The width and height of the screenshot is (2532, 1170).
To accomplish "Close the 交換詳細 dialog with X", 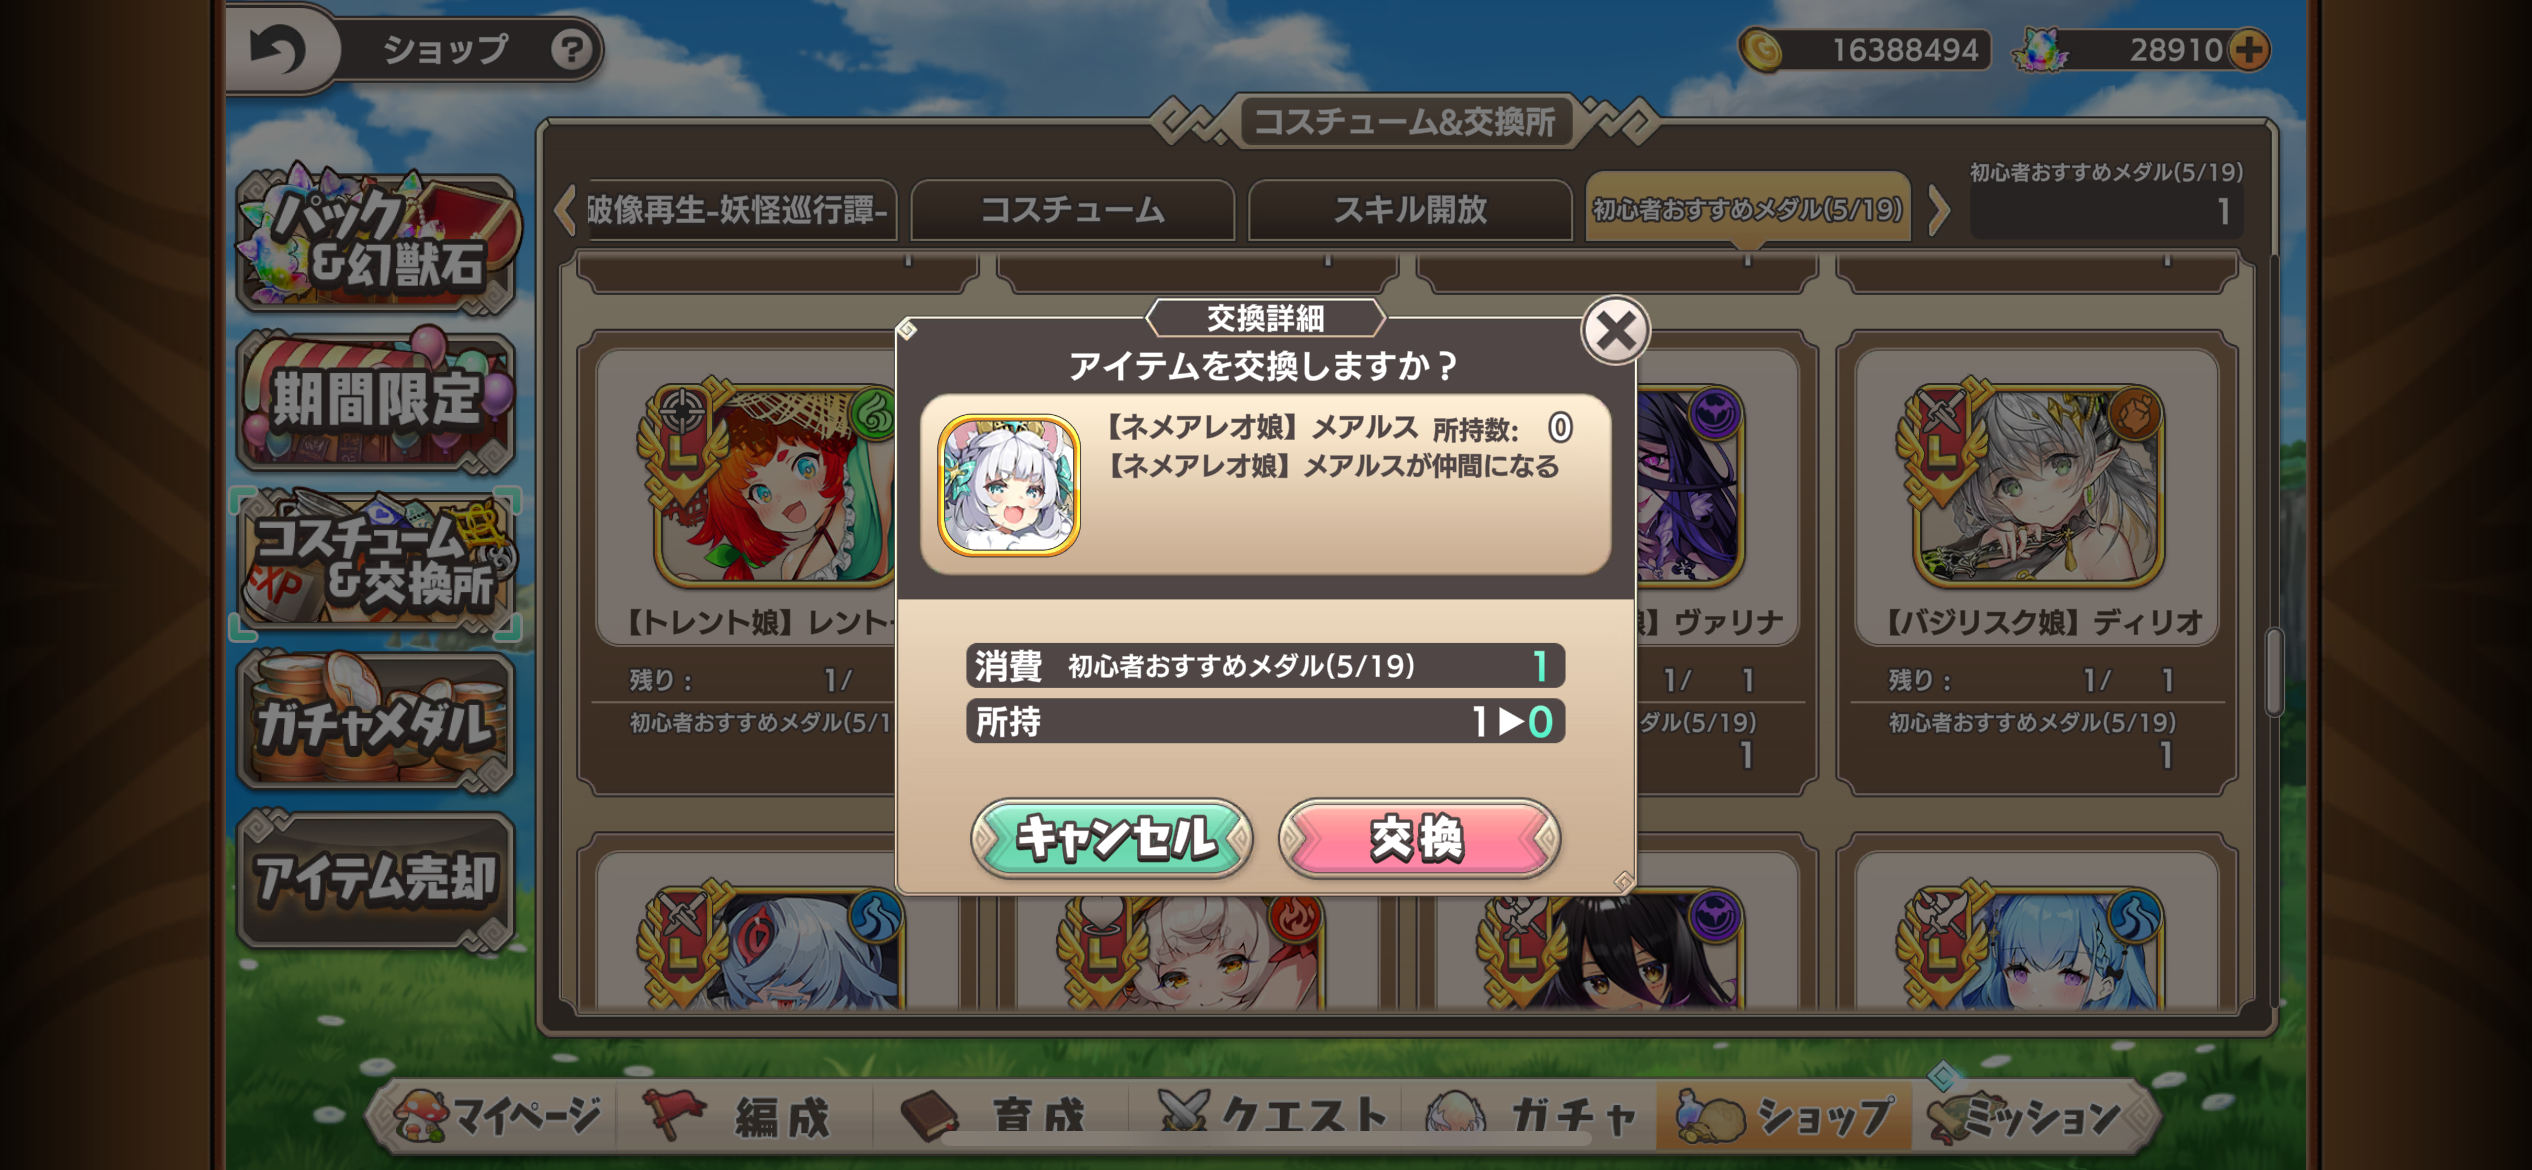I will 1615,331.
